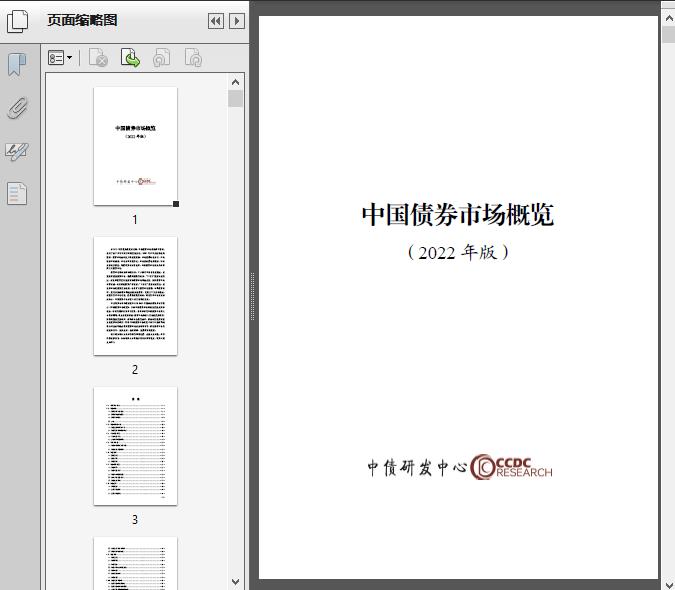
Task: Click the 页面缩略图 panel title
Action: [x=82, y=20]
